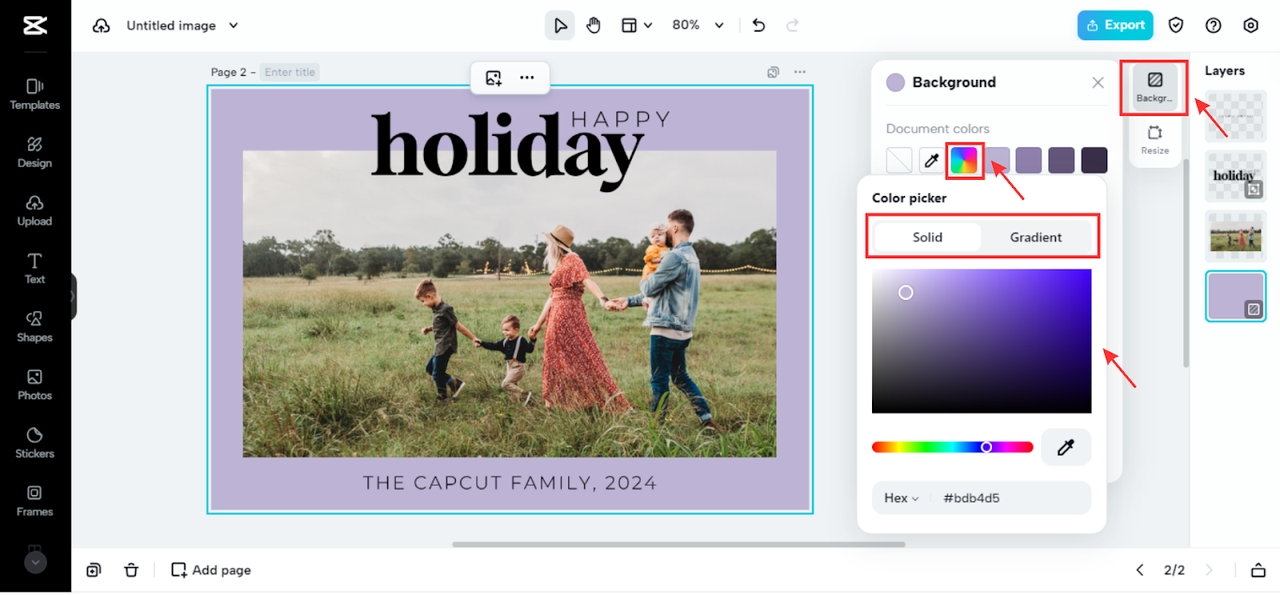1280x595 pixels.
Task: Activate the eyedropper beside hue slider
Action: click(1066, 448)
